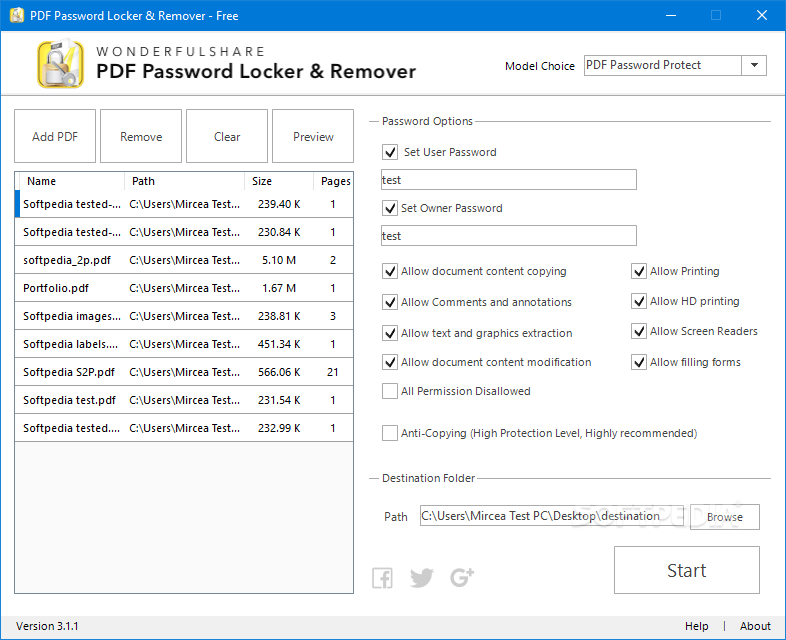
Task: Click the Twitter bird icon
Action: pos(422,578)
